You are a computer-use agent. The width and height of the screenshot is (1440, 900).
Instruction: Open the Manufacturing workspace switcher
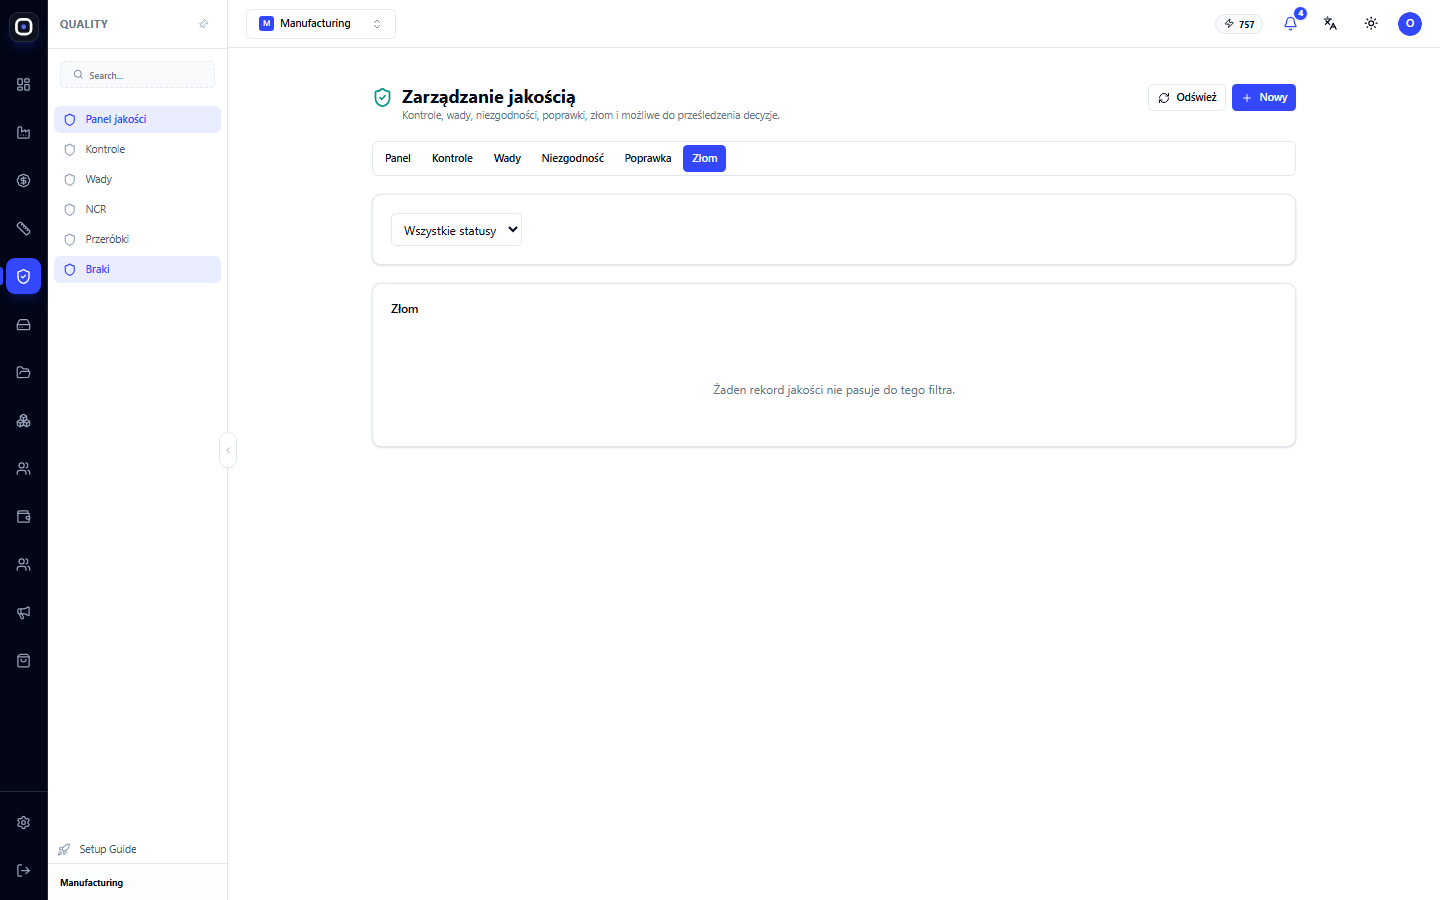coord(321,24)
